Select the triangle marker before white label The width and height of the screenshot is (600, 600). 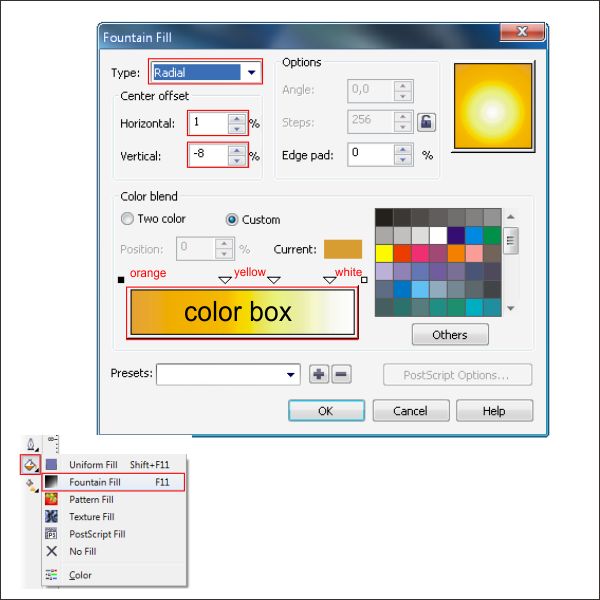[329, 280]
